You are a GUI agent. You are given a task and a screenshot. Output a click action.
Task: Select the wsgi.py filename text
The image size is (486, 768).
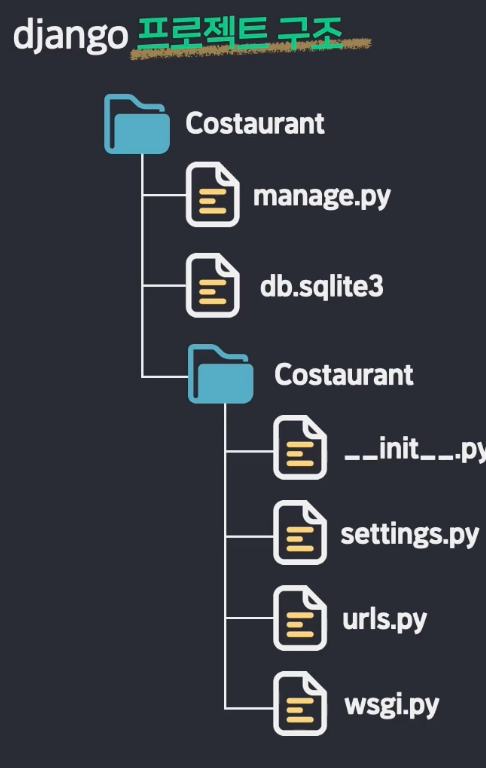coord(392,706)
